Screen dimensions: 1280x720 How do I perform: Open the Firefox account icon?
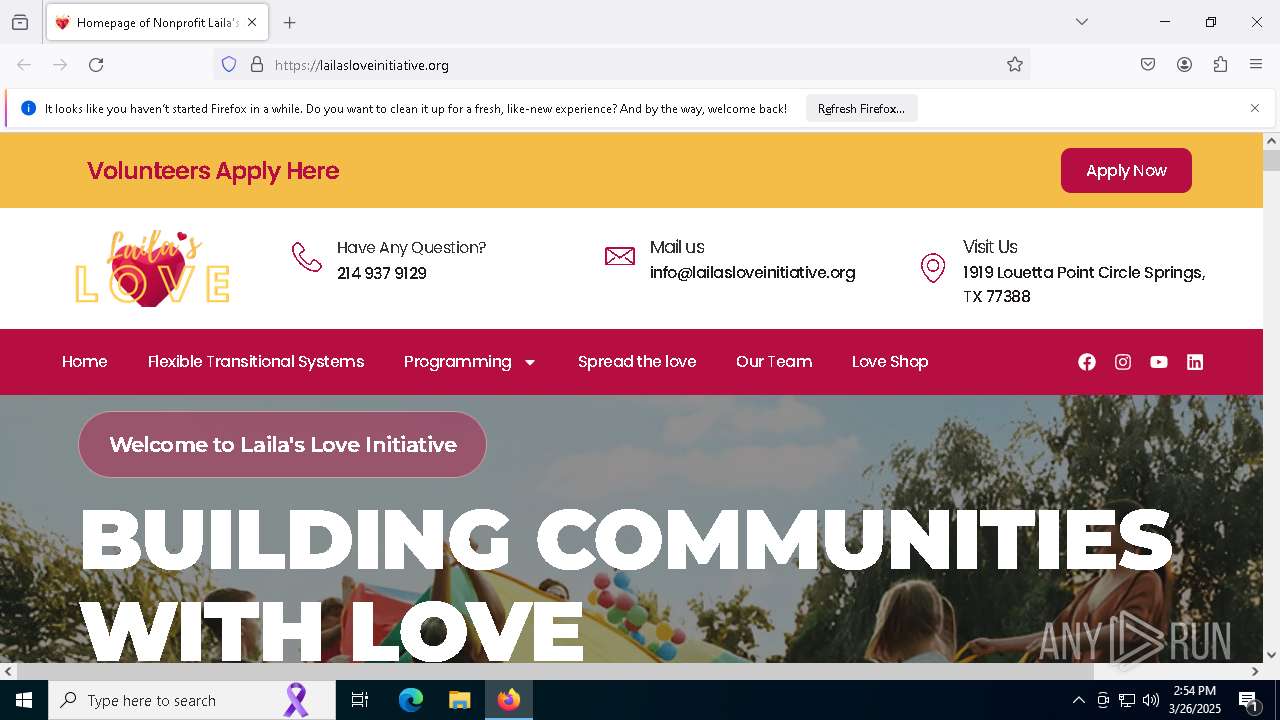coord(1184,65)
